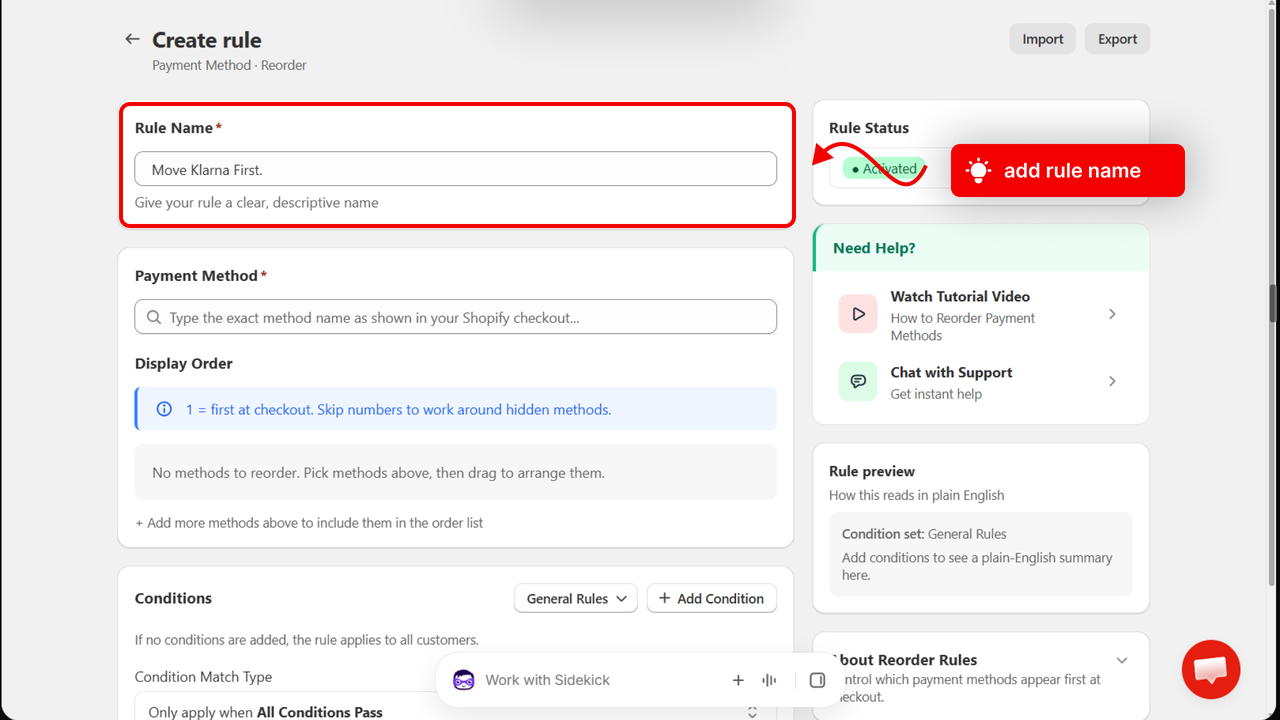Image resolution: width=1280 pixels, height=720 pixels.
Task: Click the voice waveform icon in Sidekick bar
Action: coord(769,680)
